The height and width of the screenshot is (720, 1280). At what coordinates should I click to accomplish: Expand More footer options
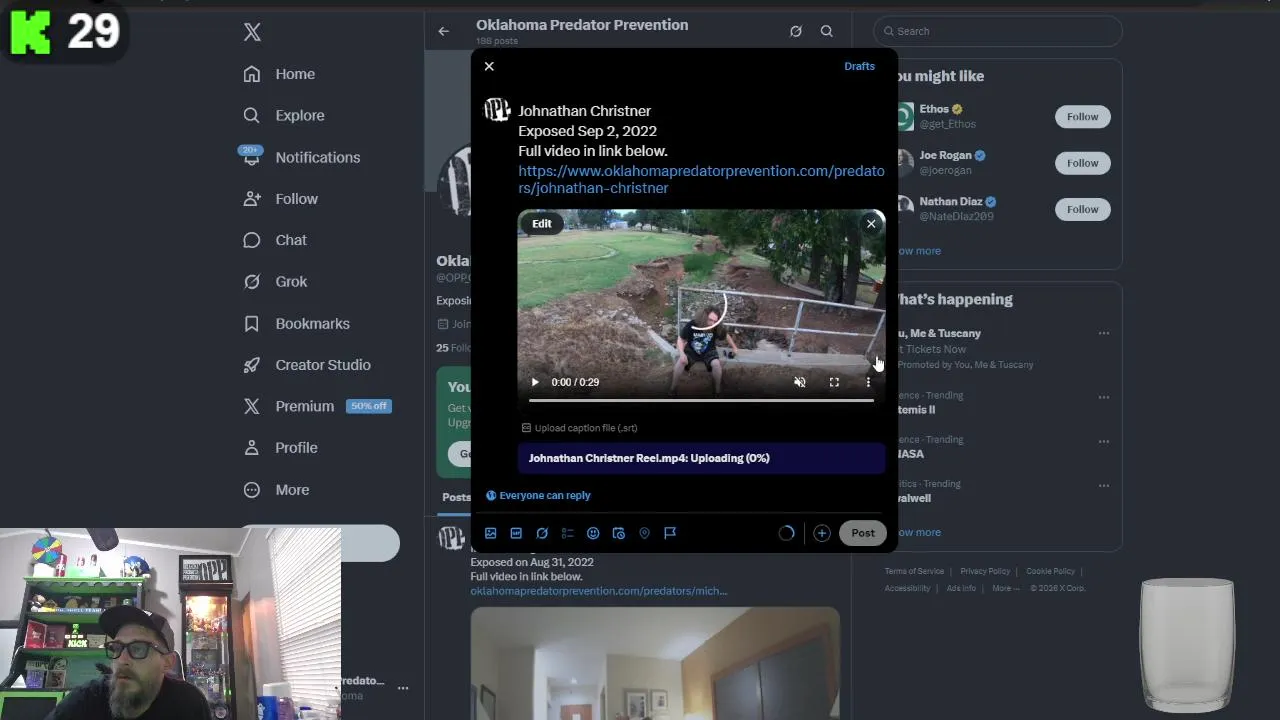pyautogui.click(x=1004, y=588)
